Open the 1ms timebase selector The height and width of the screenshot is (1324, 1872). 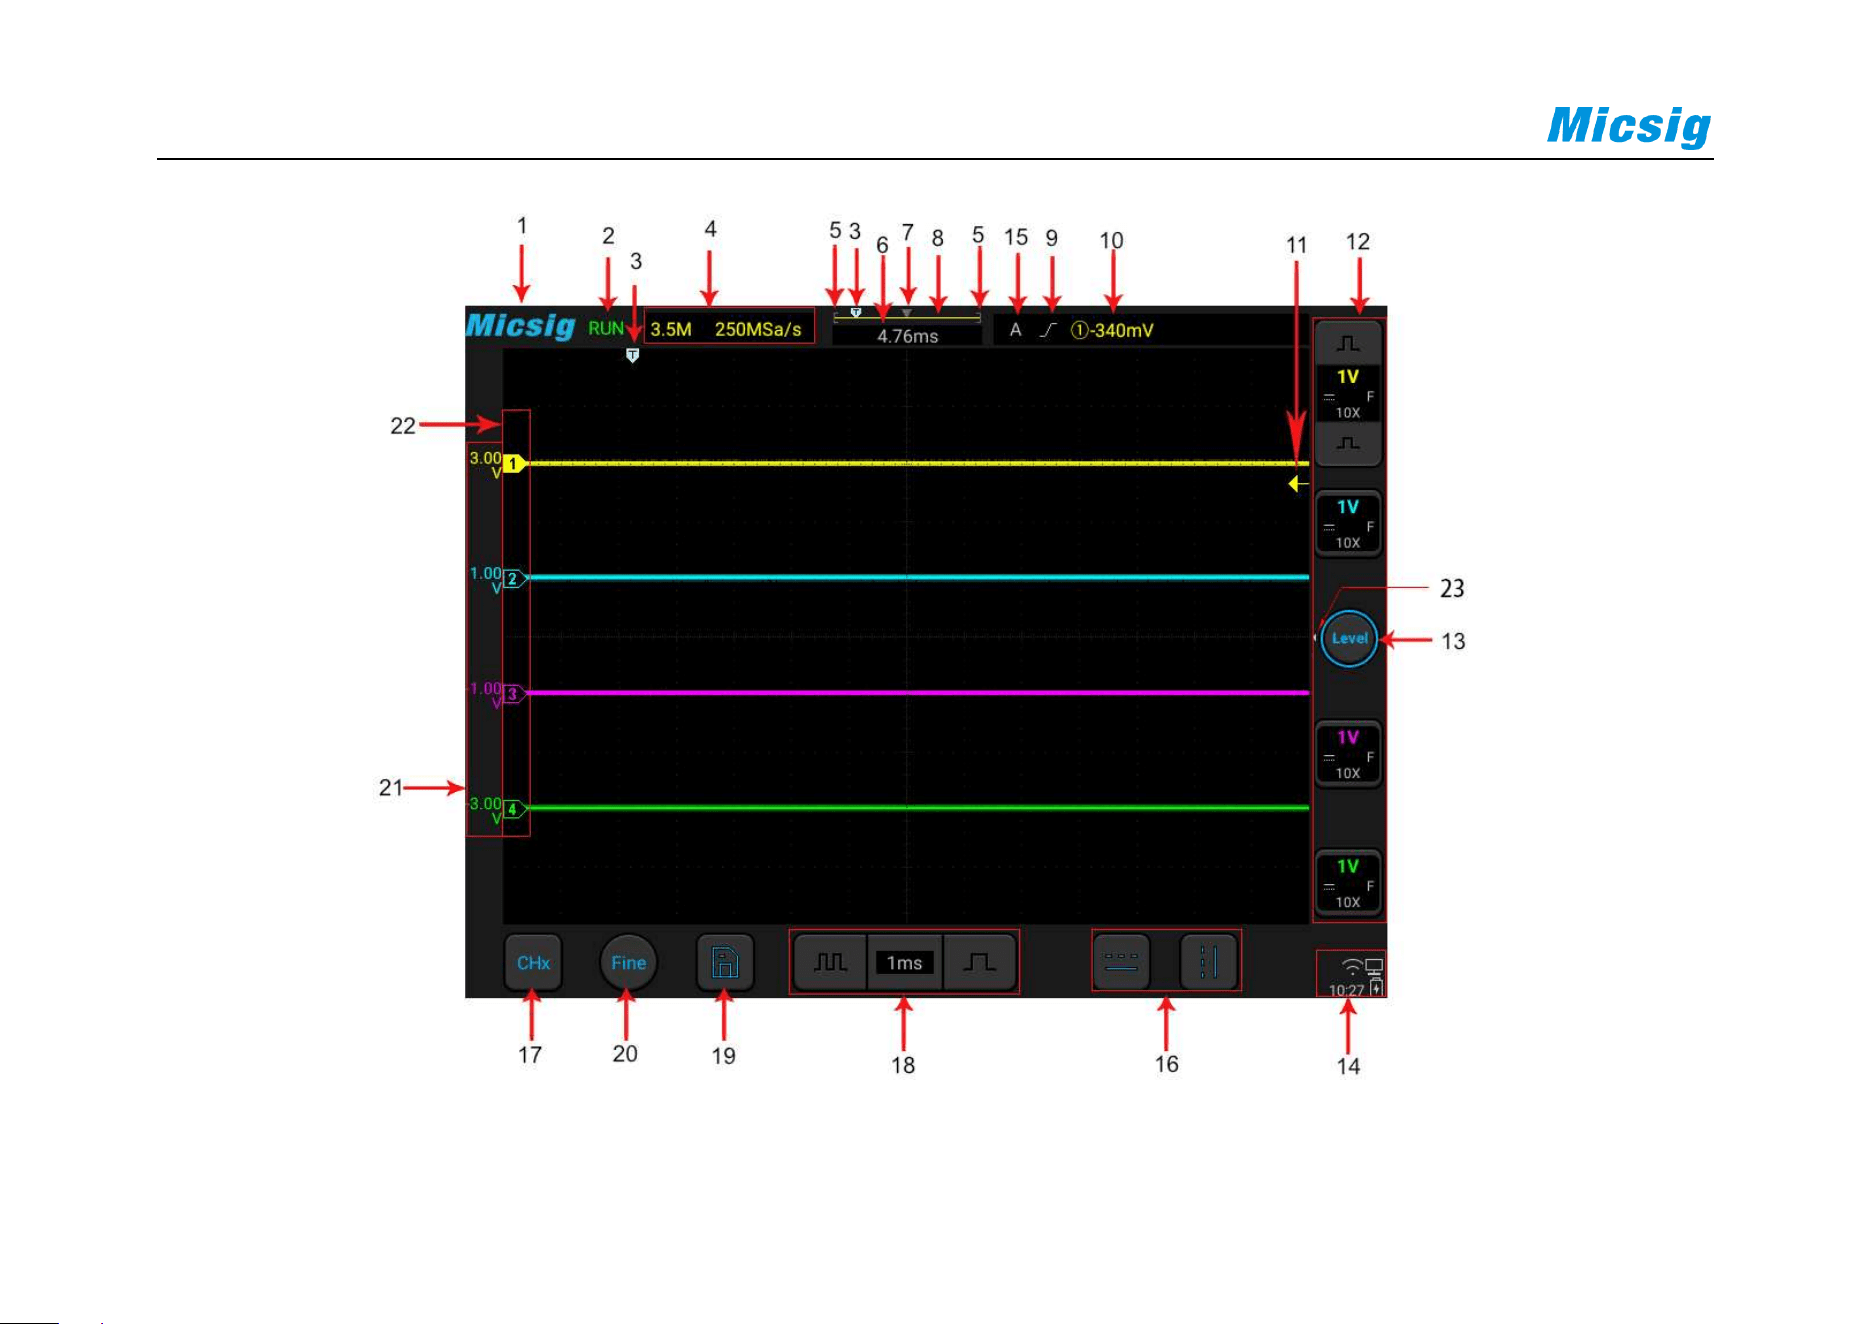click(x=904, y=962)
